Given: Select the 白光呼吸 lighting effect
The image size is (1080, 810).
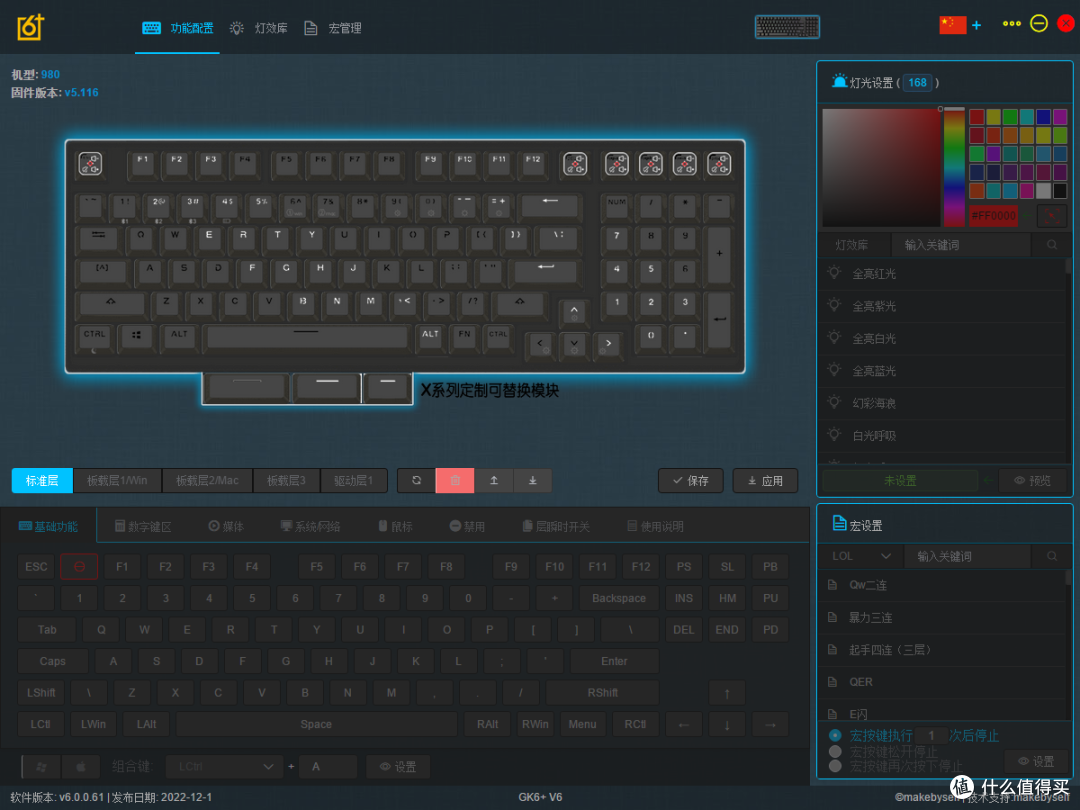Looking at the screenshot, I should click(x=942, y=435).
